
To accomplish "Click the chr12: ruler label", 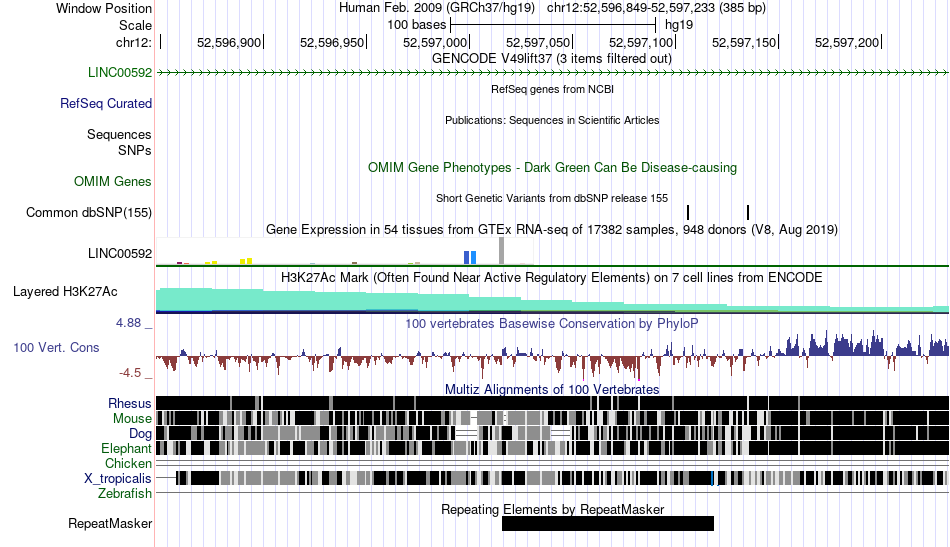I will [x=133, y=42].
